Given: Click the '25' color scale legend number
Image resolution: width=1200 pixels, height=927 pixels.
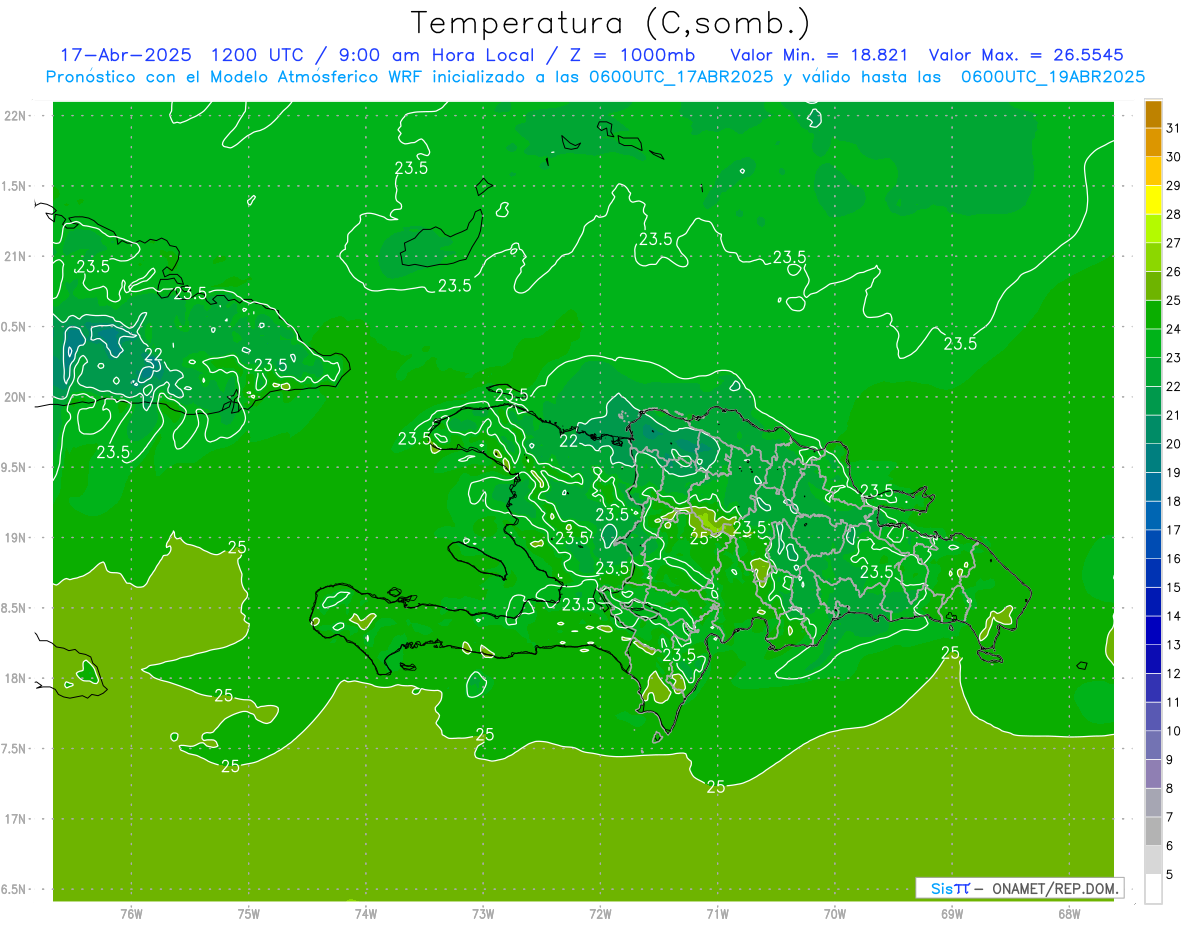Looking at the screenshot, I should pos(1174,300).
